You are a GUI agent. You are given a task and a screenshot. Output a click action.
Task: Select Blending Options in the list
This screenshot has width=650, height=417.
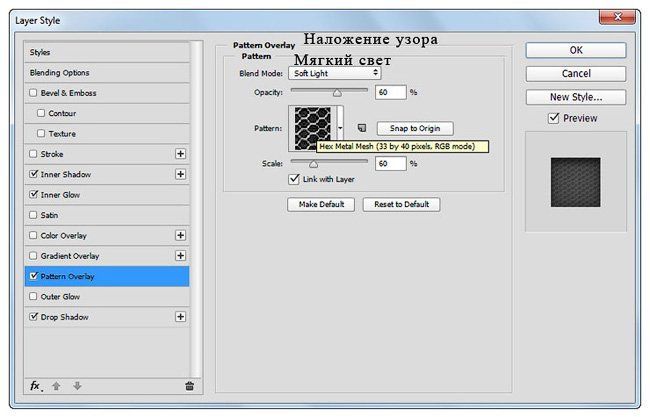(107, 73)
